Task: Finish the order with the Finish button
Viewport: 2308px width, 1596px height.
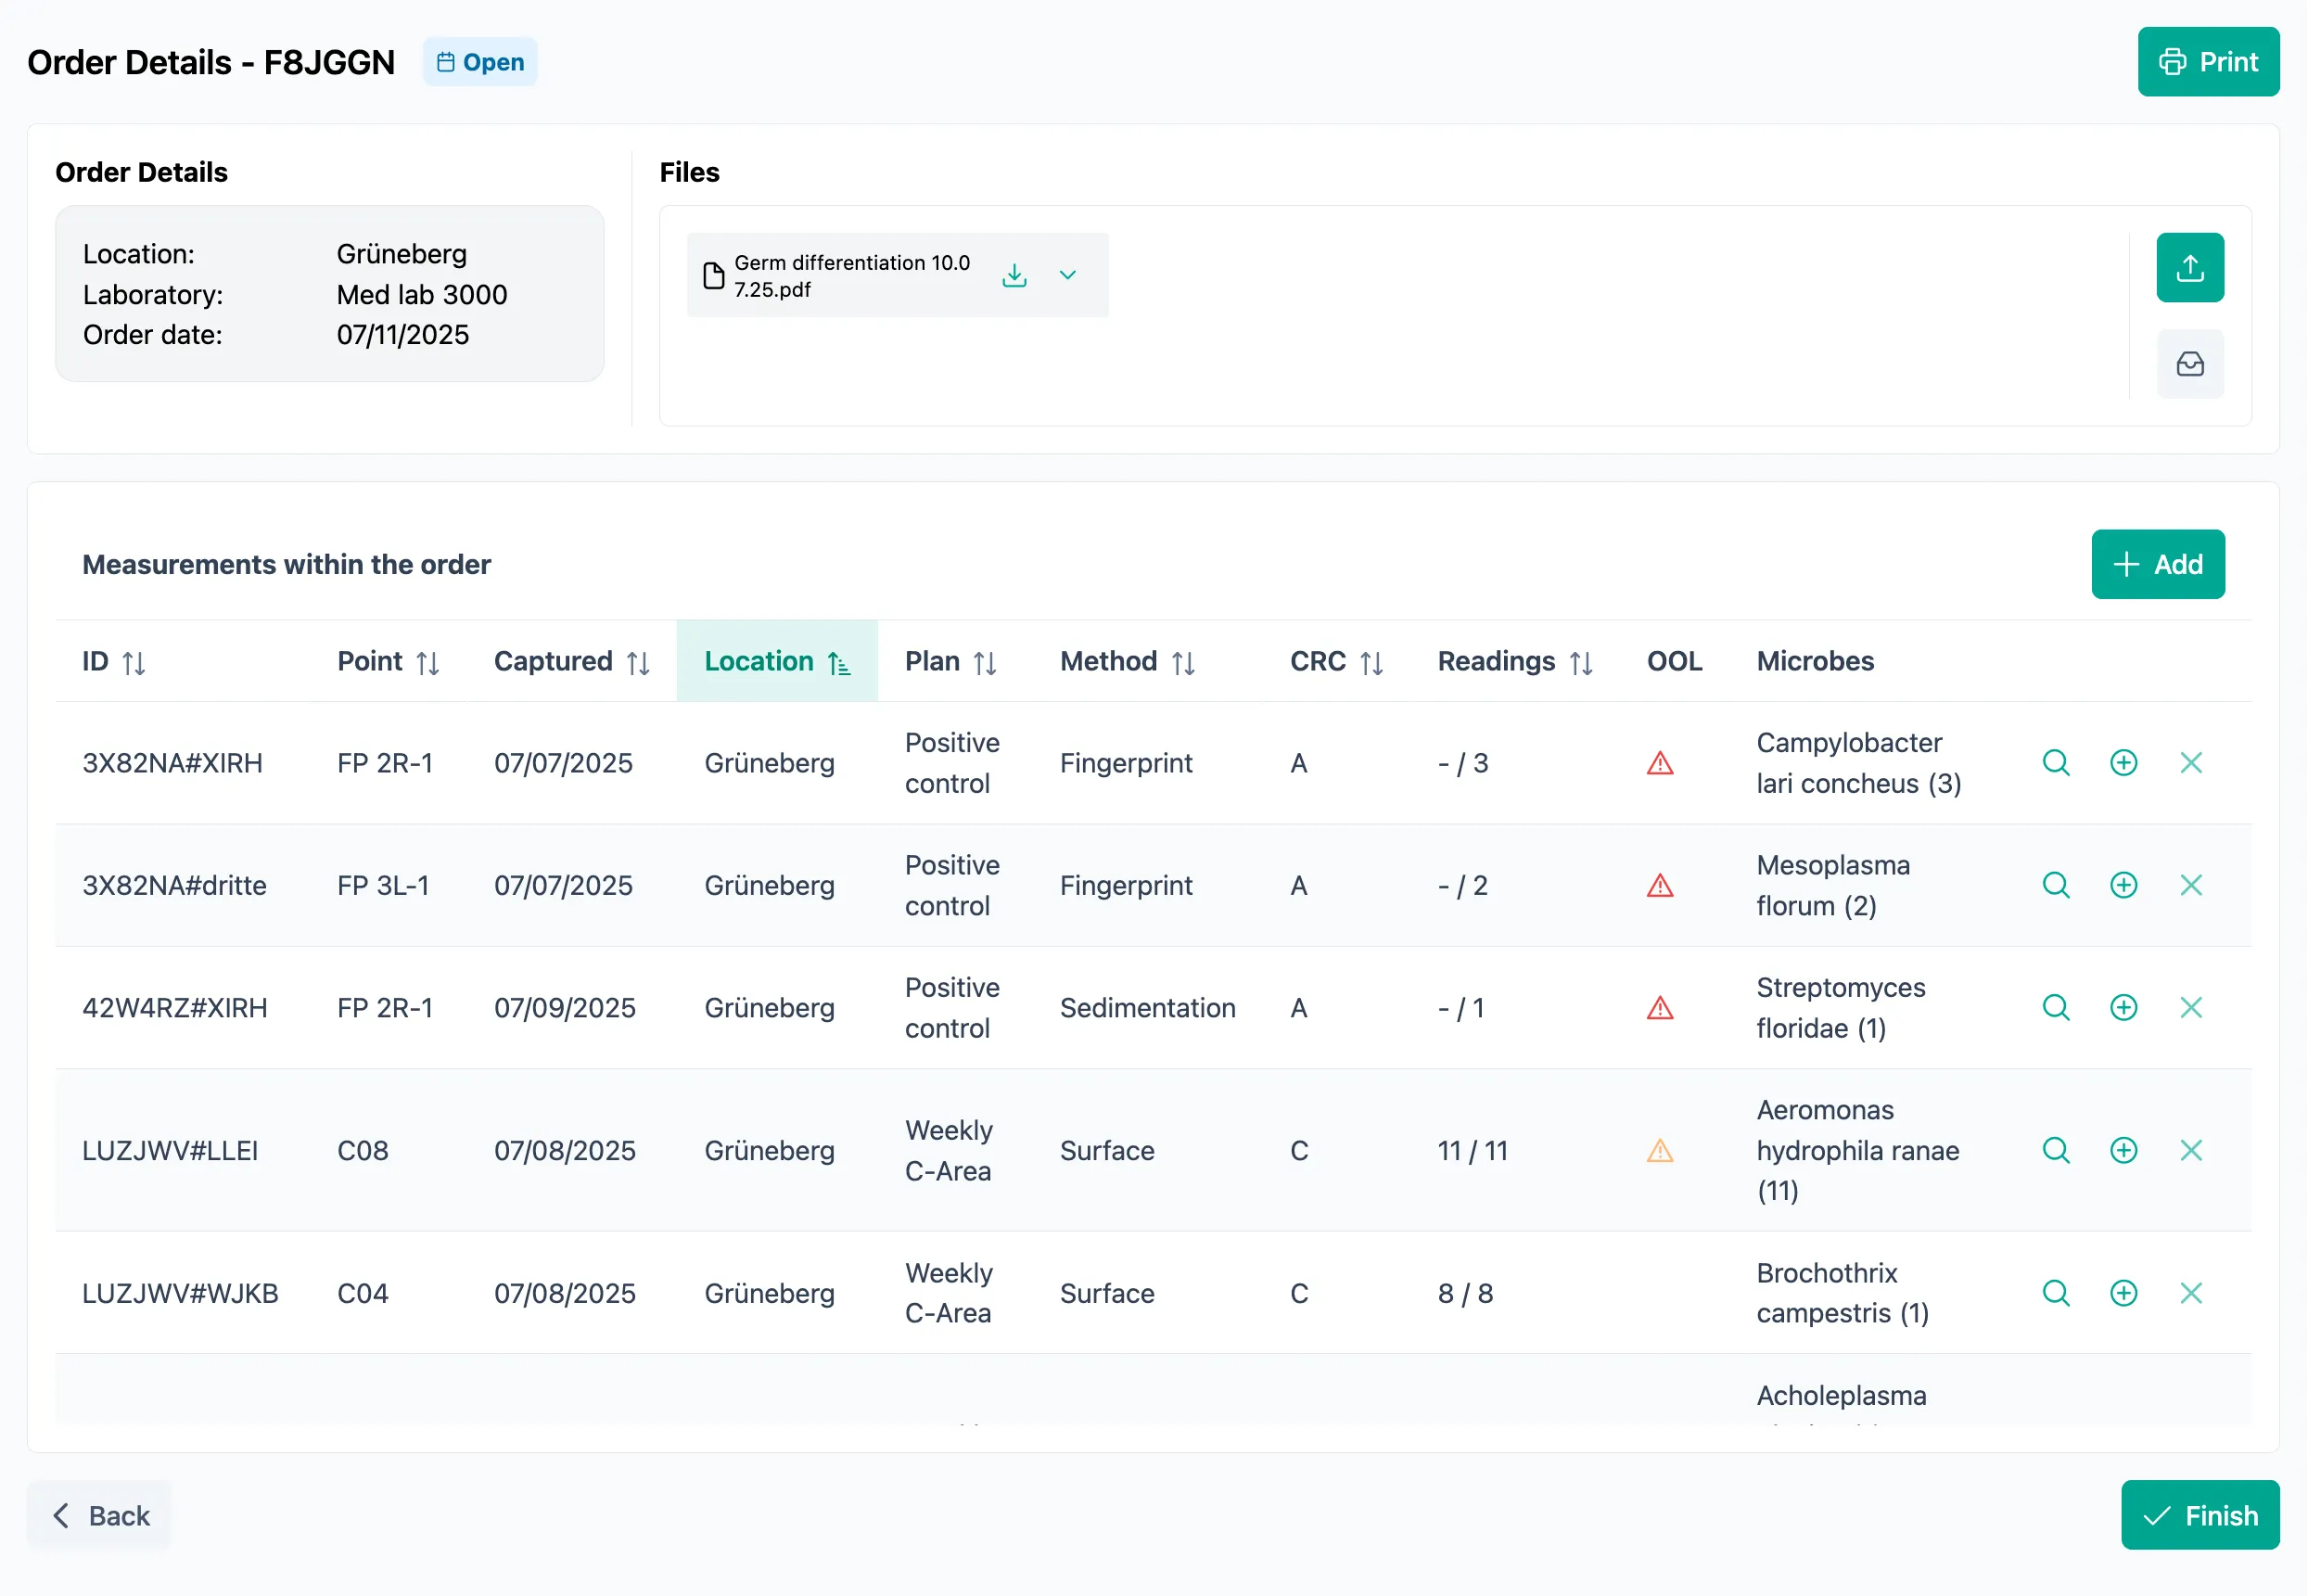Action: [x=2200, y=1515]
